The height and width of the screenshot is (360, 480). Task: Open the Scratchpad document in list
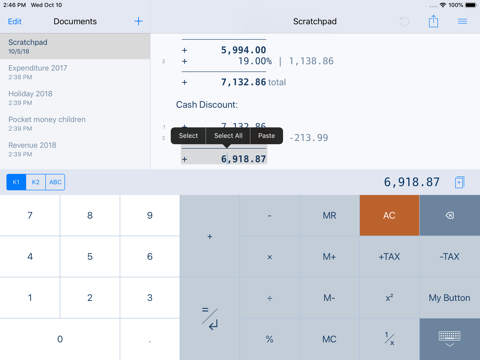point(75,46)
